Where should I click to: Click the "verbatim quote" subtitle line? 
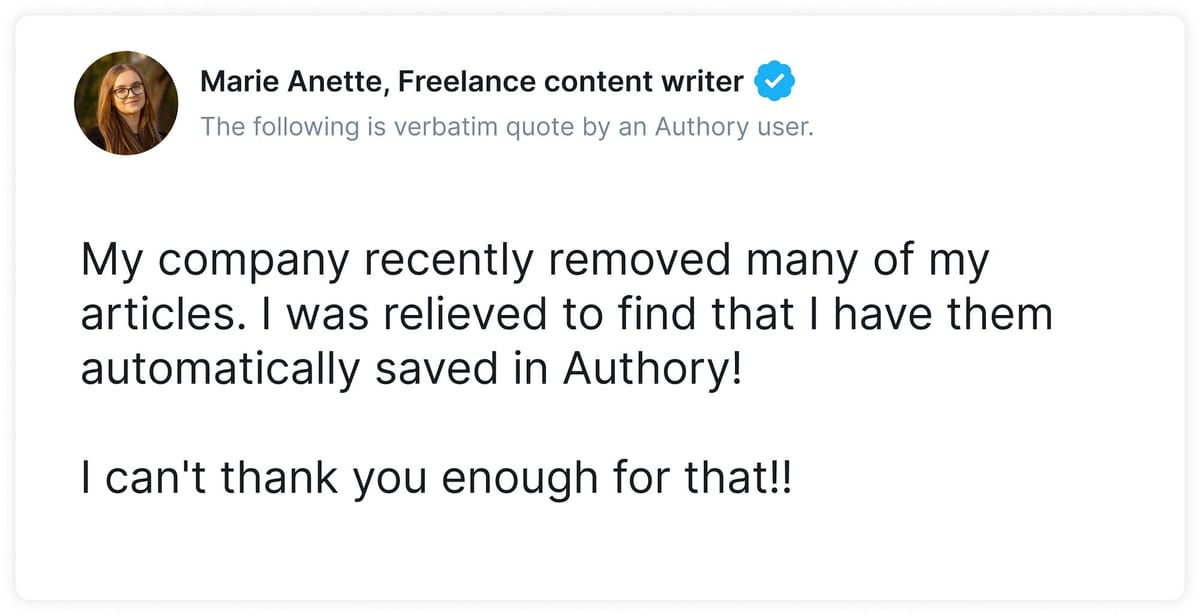pos(506,127)
